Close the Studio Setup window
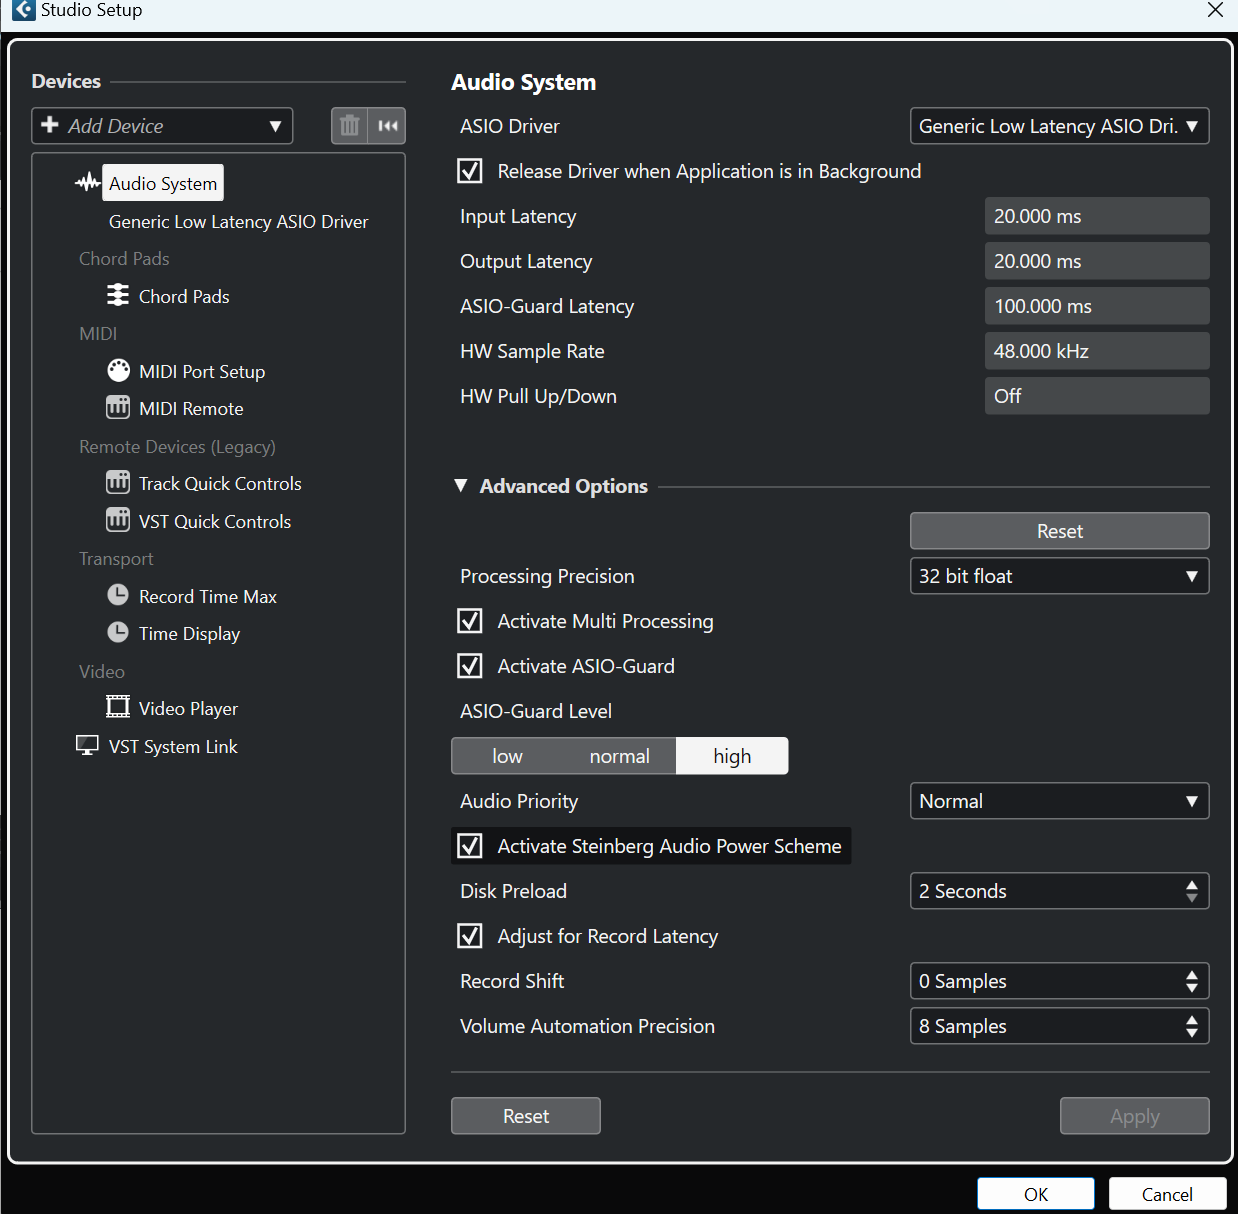1238x1214 pixels. tap(1215, 10)
